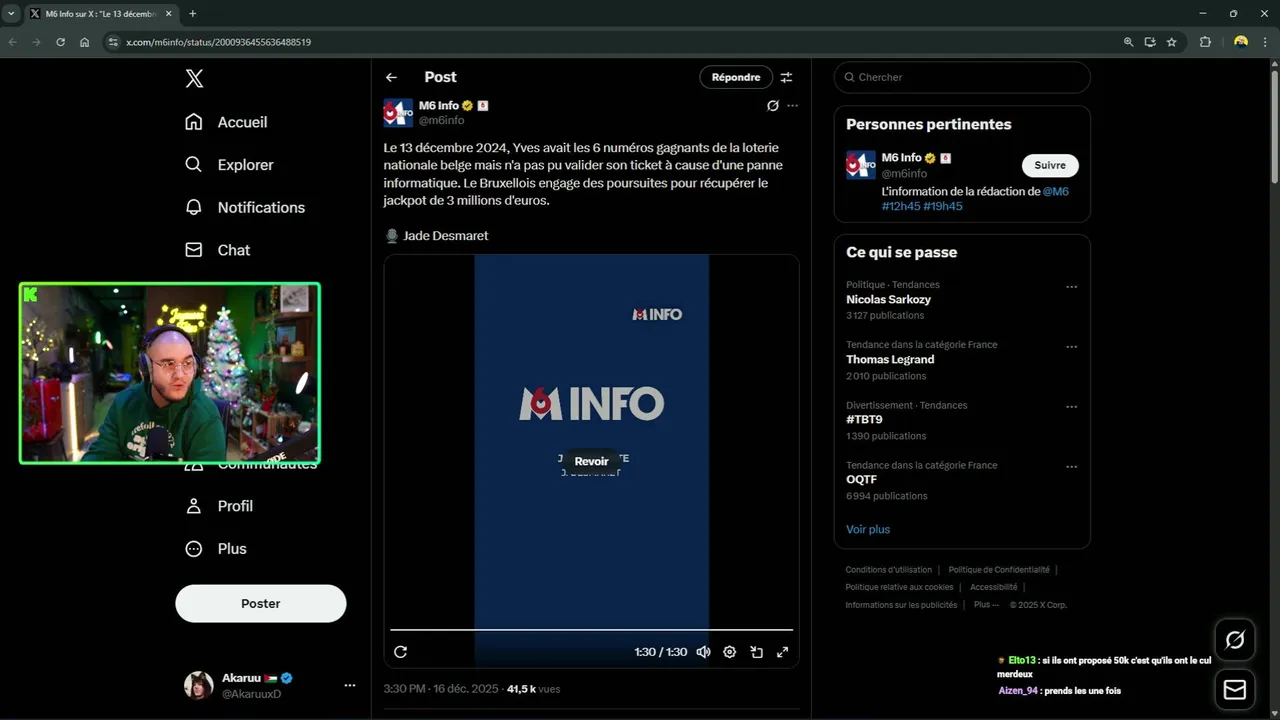This screenshot has height=720, width=1280.
Task: Expand the footer Plus ··· menu
Action: pyautogui.click(x=985, y=605)
